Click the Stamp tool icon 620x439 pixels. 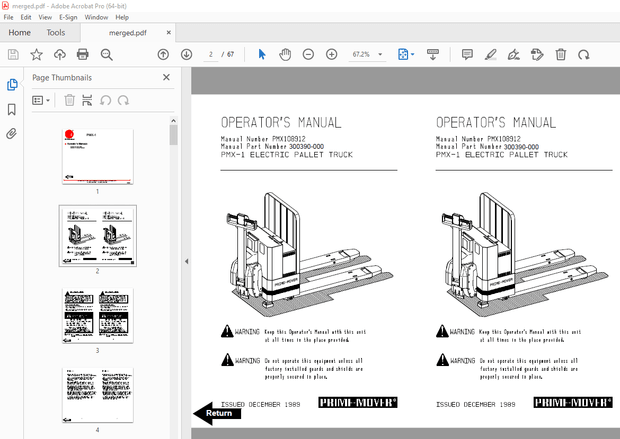click(x=537, y=54)
